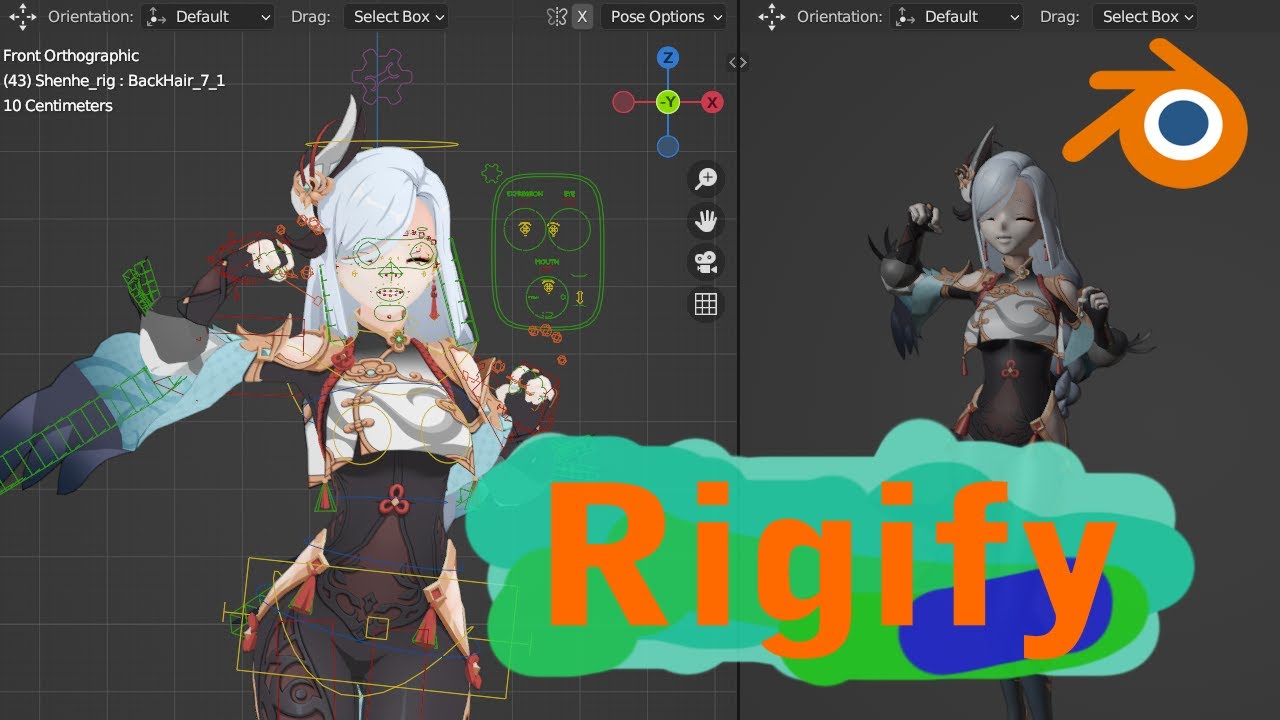Screen dimensions: 1280x720
Task: Open the Drag Select Box dropdown in right viewport
Action: [x=1144, y=17]
